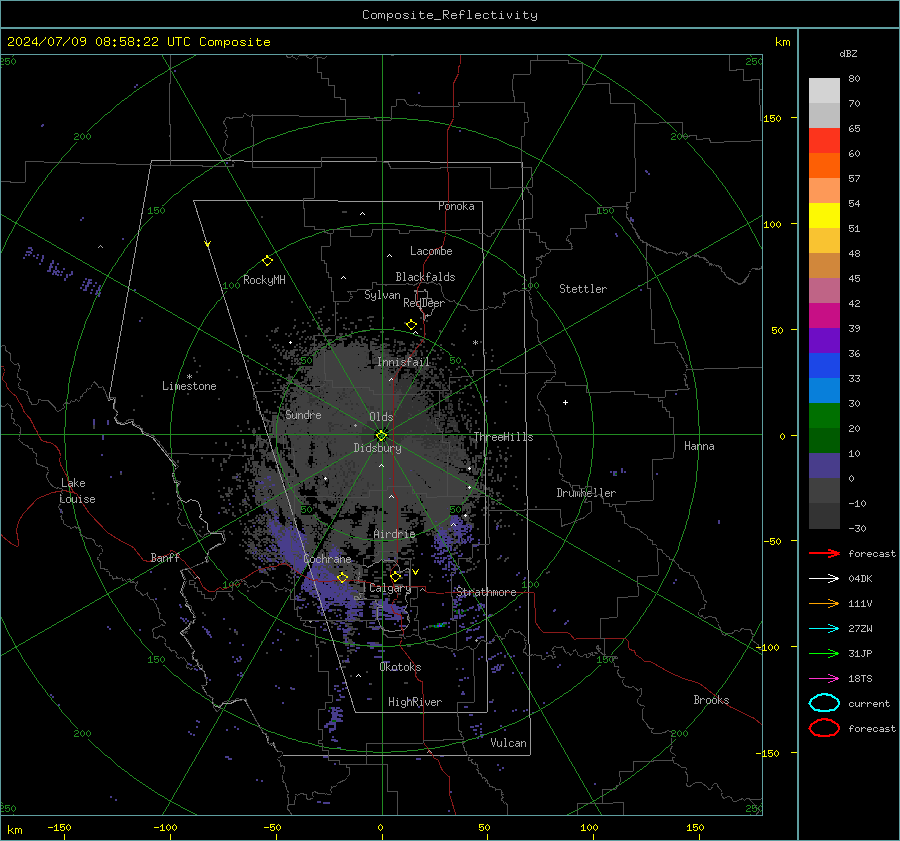Click the Innisfail city label
This screenshot has width=900, height=841.
(404, 362)
